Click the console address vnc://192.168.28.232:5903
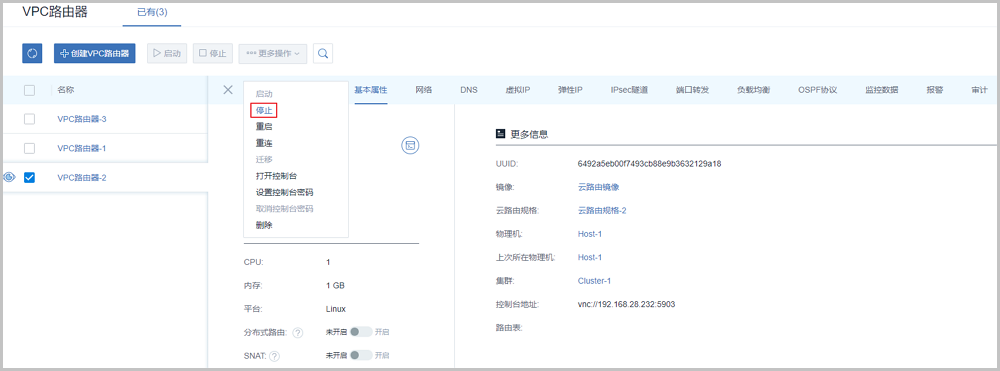The height and width of the screenshot is (371, 1000). click(x=626, y=304)
